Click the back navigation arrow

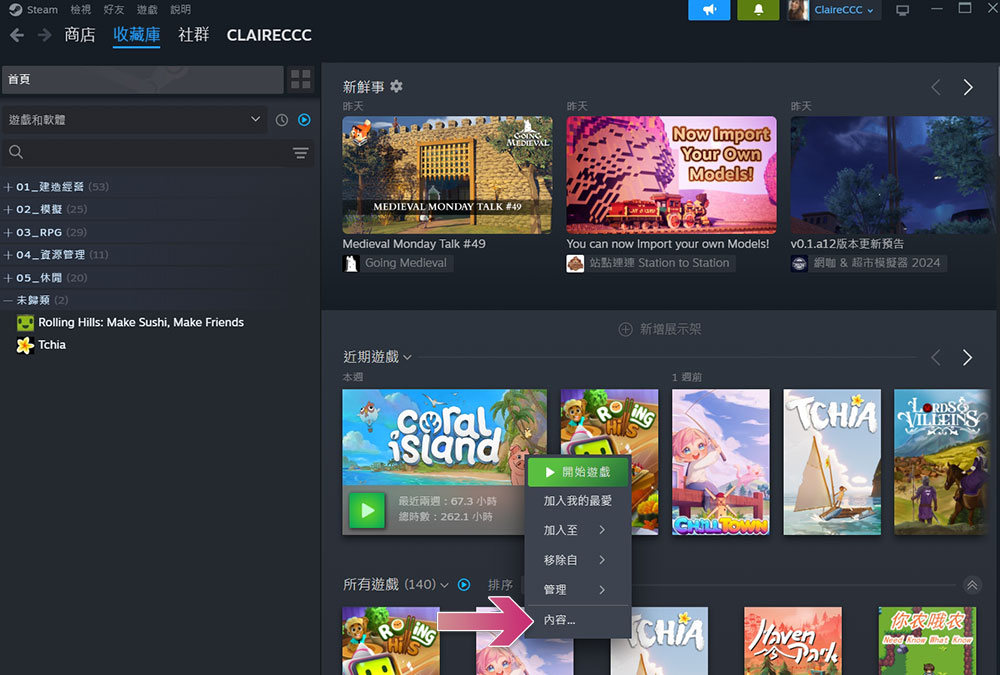tap(16, 34)
